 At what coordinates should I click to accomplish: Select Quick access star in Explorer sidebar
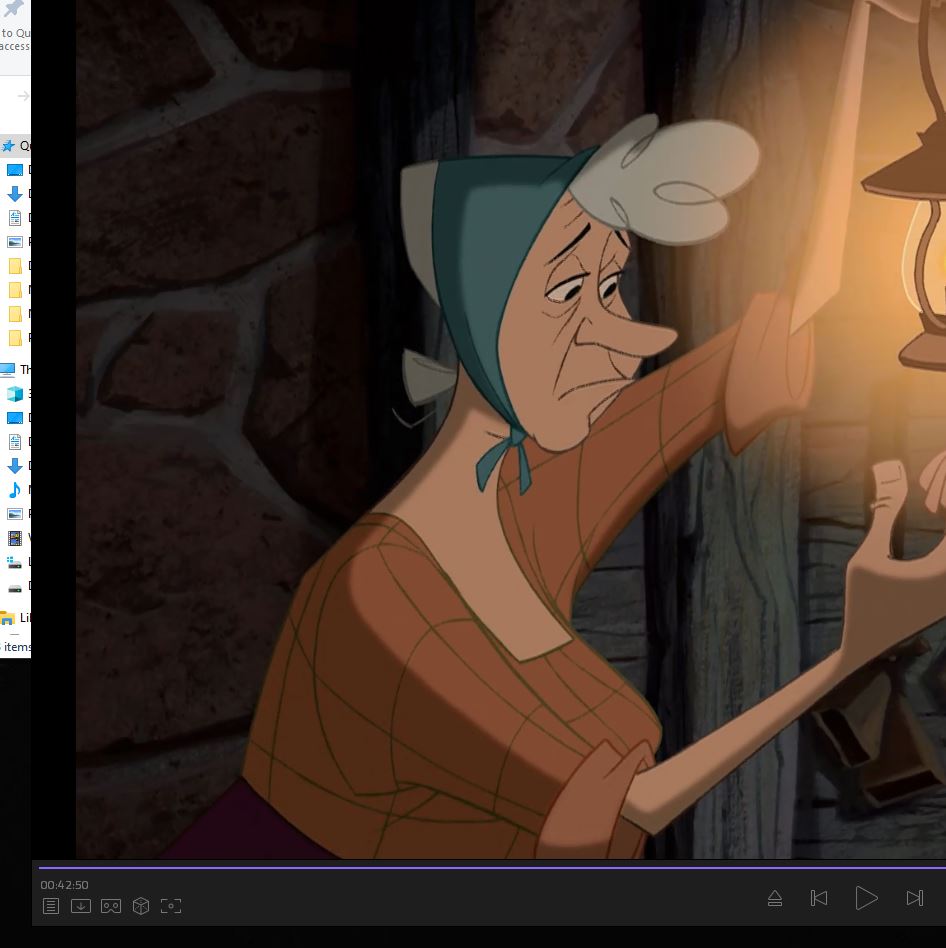9,146
